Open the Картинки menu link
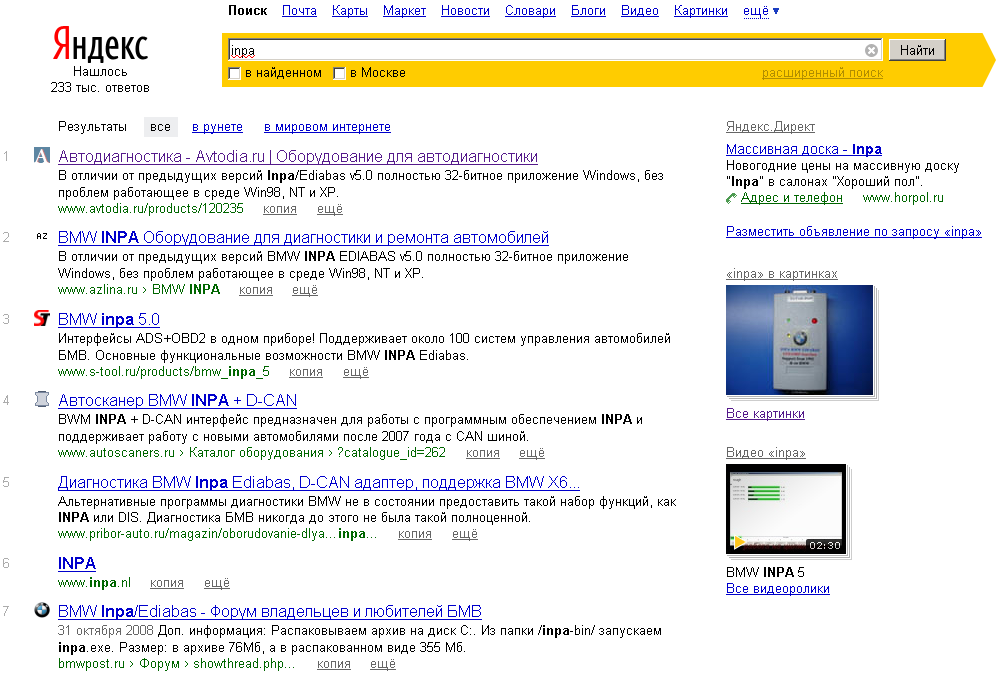 click(x=701, y=11)
